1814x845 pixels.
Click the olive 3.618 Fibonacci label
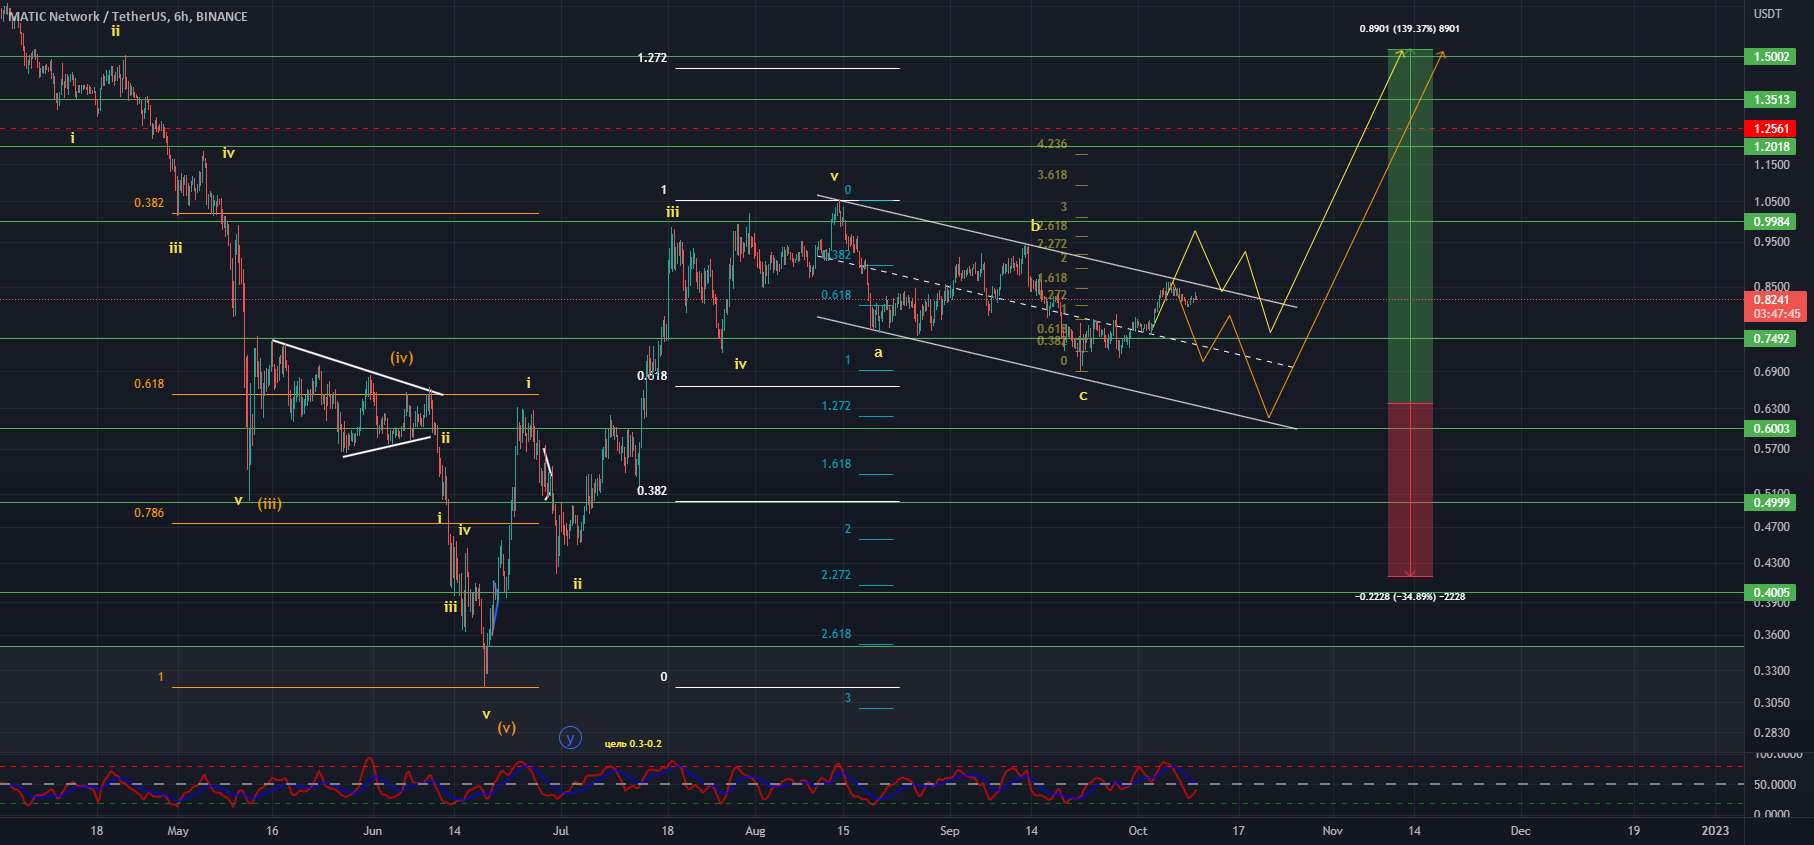click(x=1052, y=175)
